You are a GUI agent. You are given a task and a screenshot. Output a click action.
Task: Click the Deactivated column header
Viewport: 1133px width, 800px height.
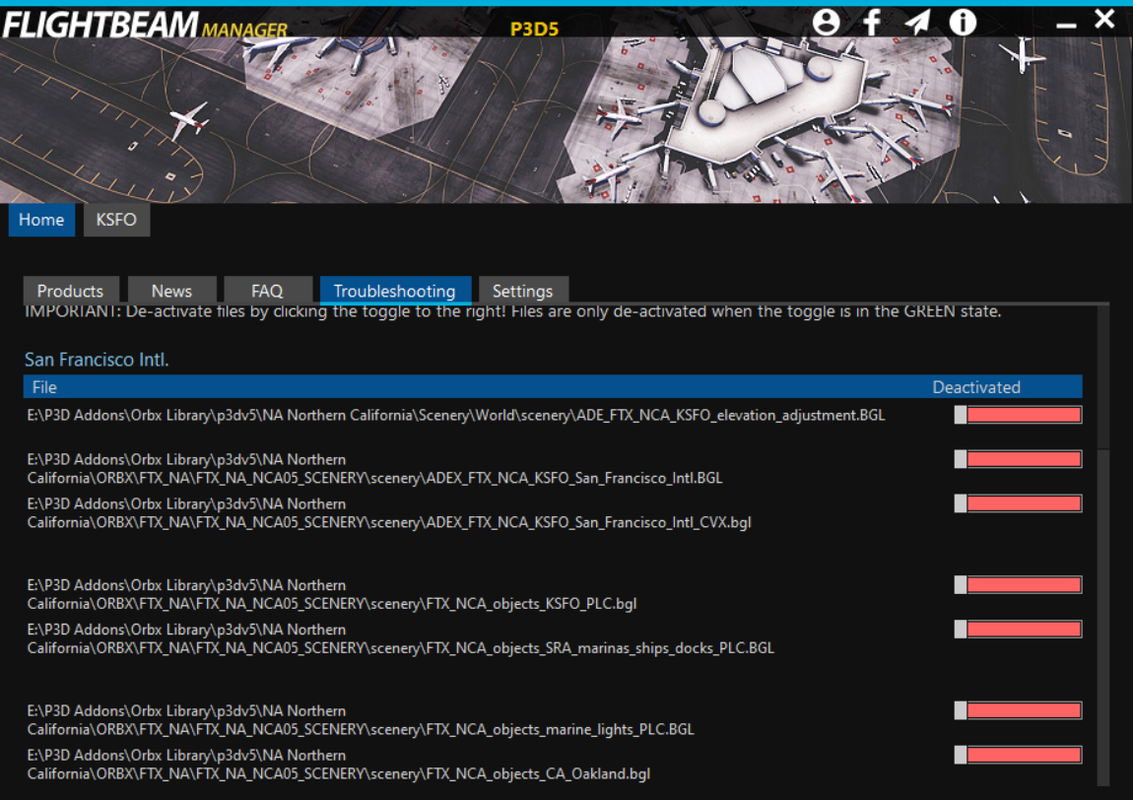pos(976,387)
